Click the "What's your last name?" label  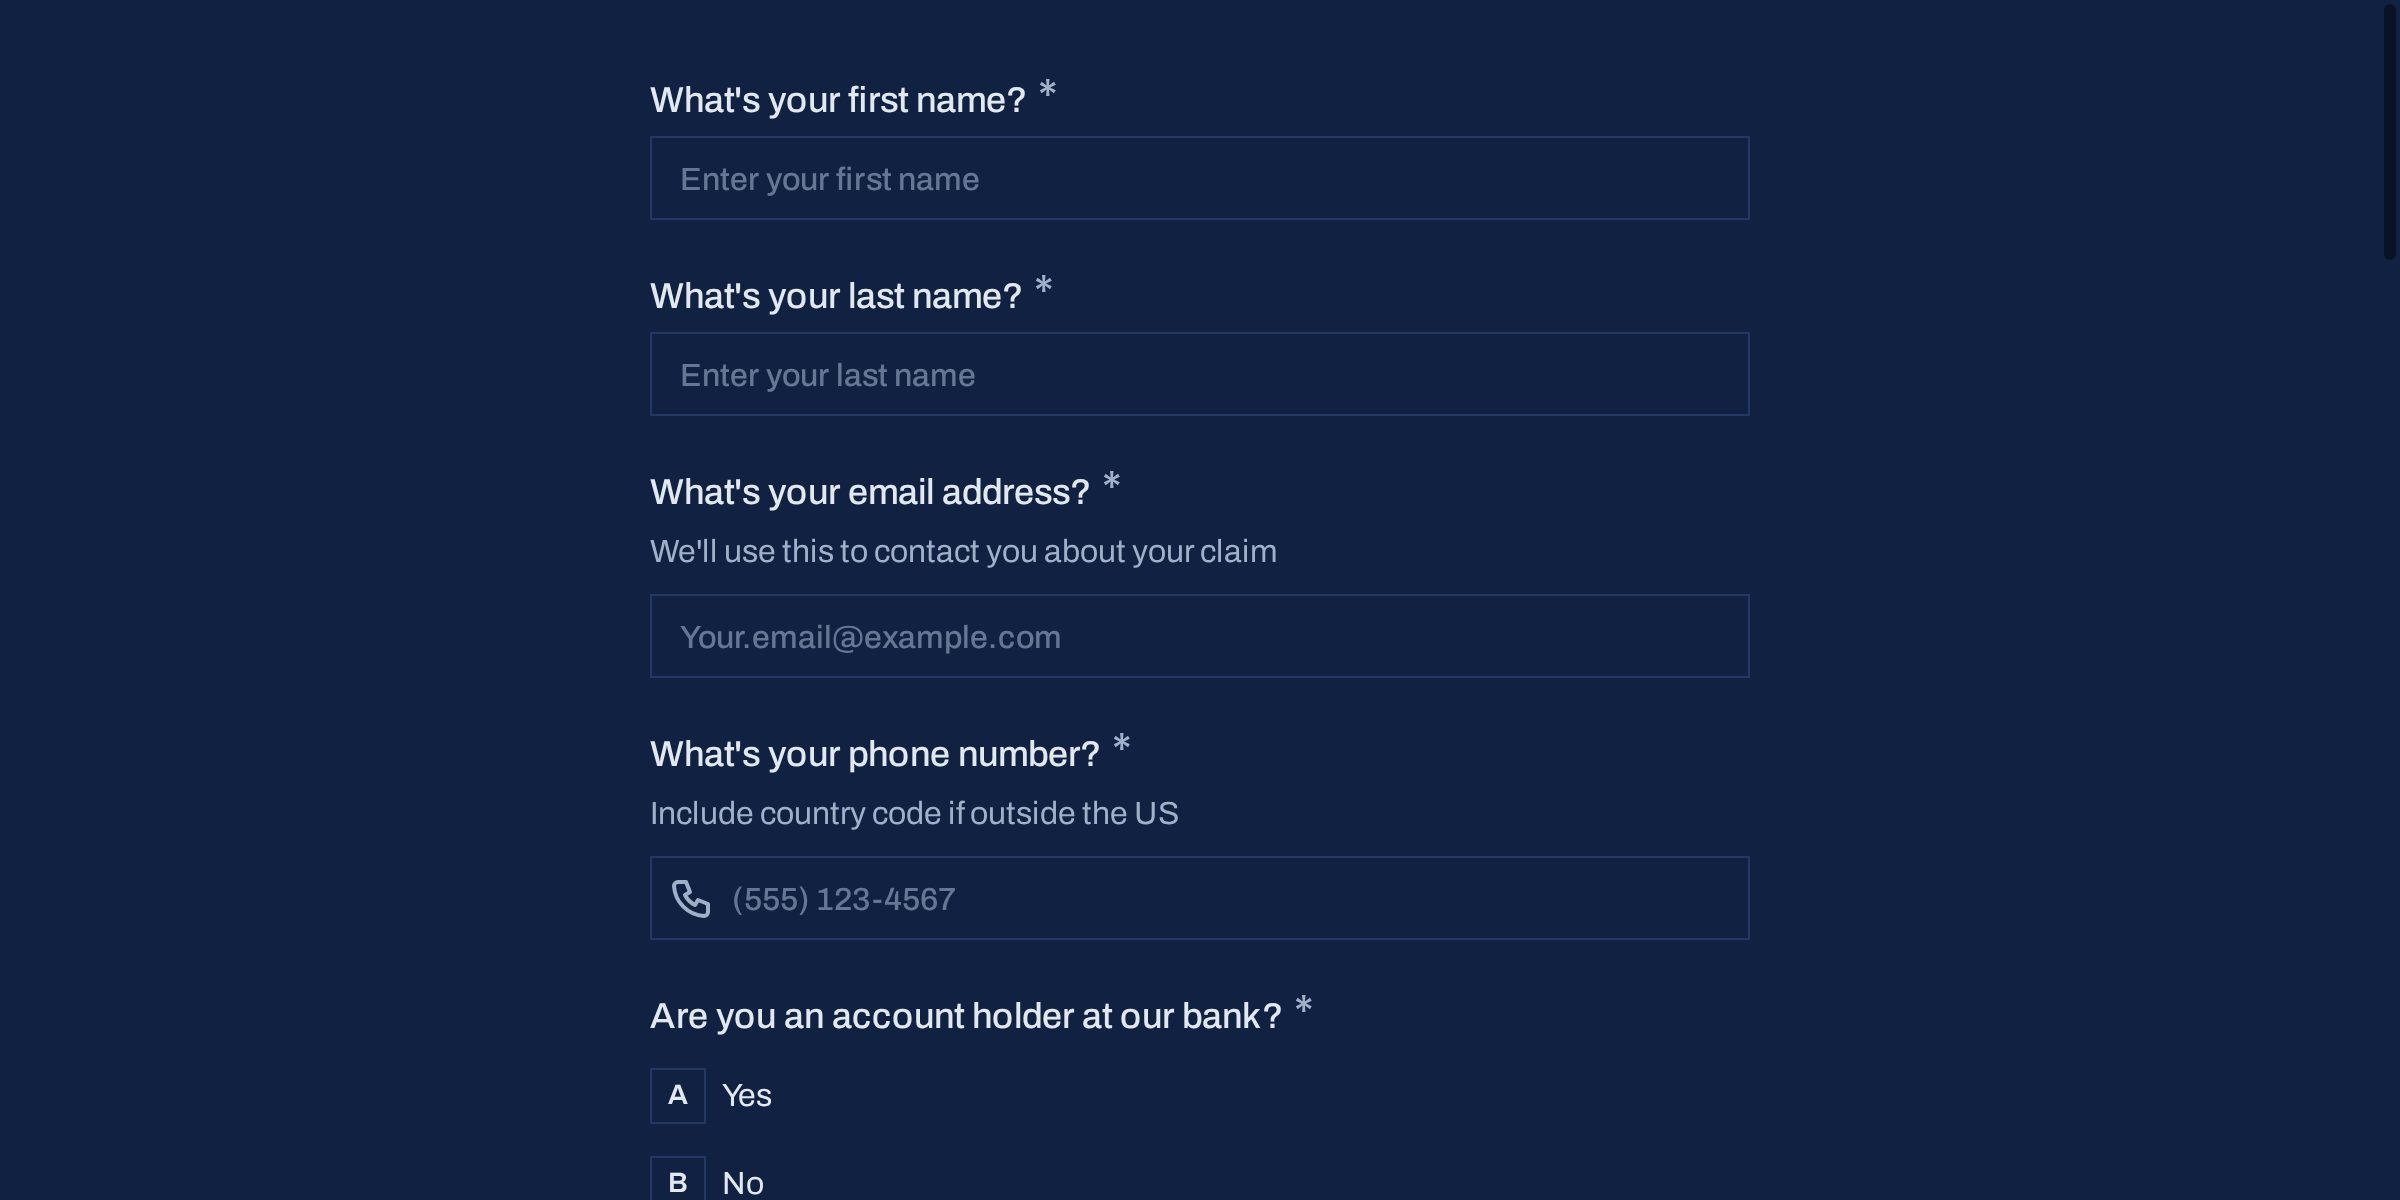click(x=835, y=296)
